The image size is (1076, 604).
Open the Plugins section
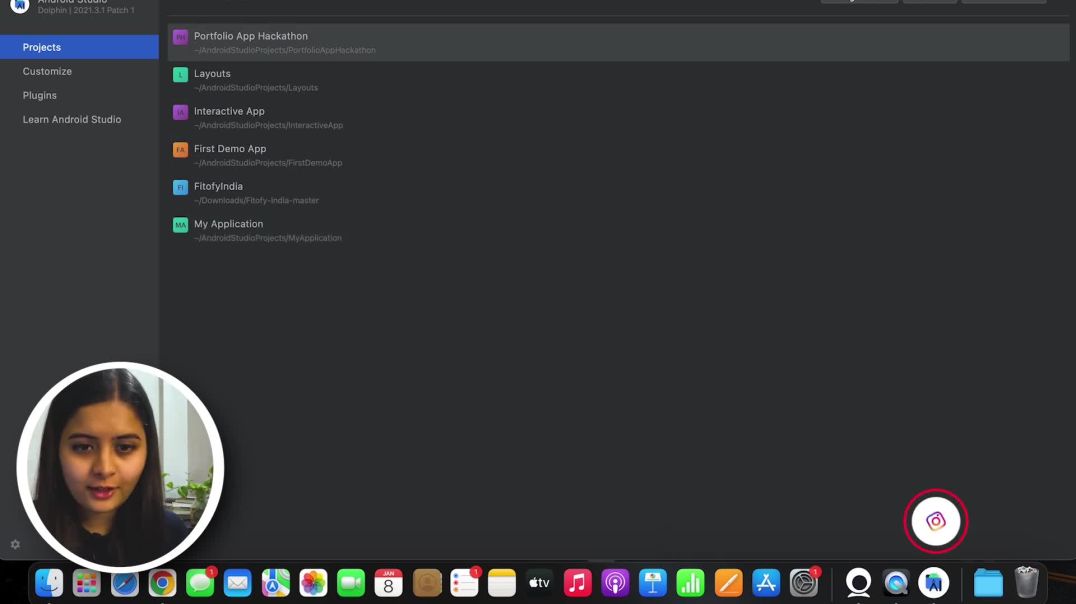40,95
